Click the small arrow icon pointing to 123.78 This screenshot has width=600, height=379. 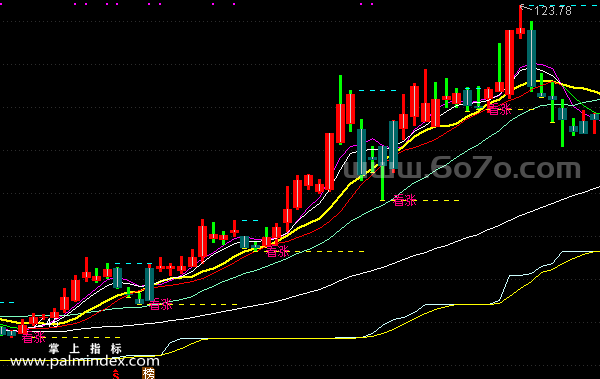coord(526,8)
